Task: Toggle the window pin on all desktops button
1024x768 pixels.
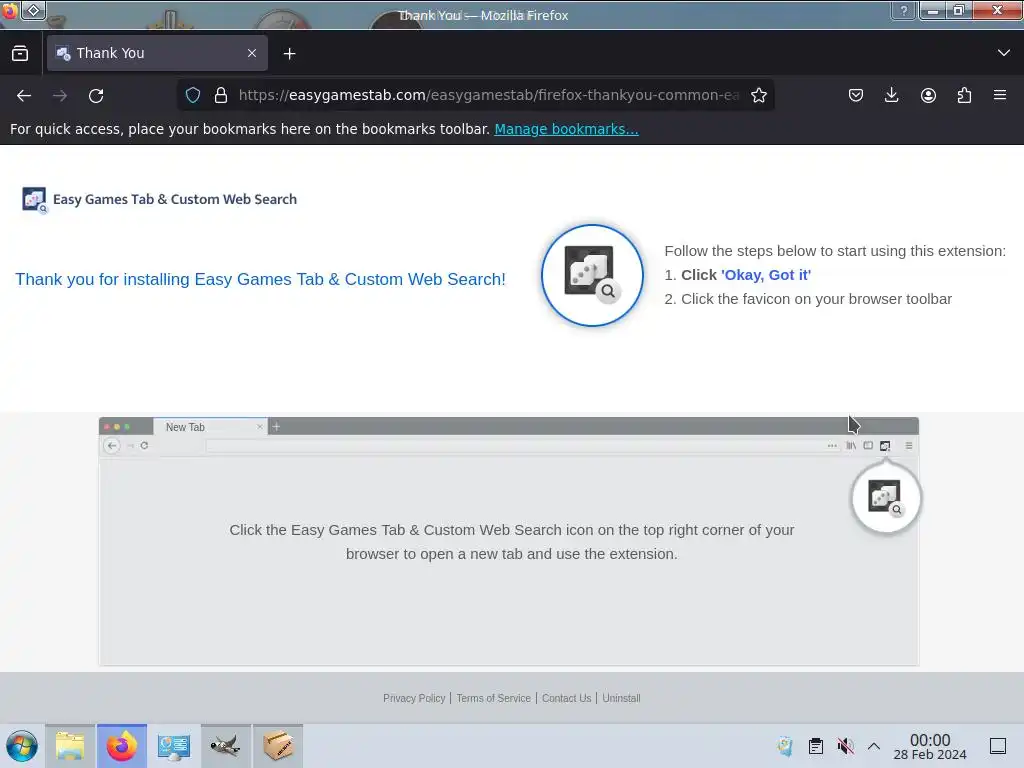Action: (x=34, y=10)
